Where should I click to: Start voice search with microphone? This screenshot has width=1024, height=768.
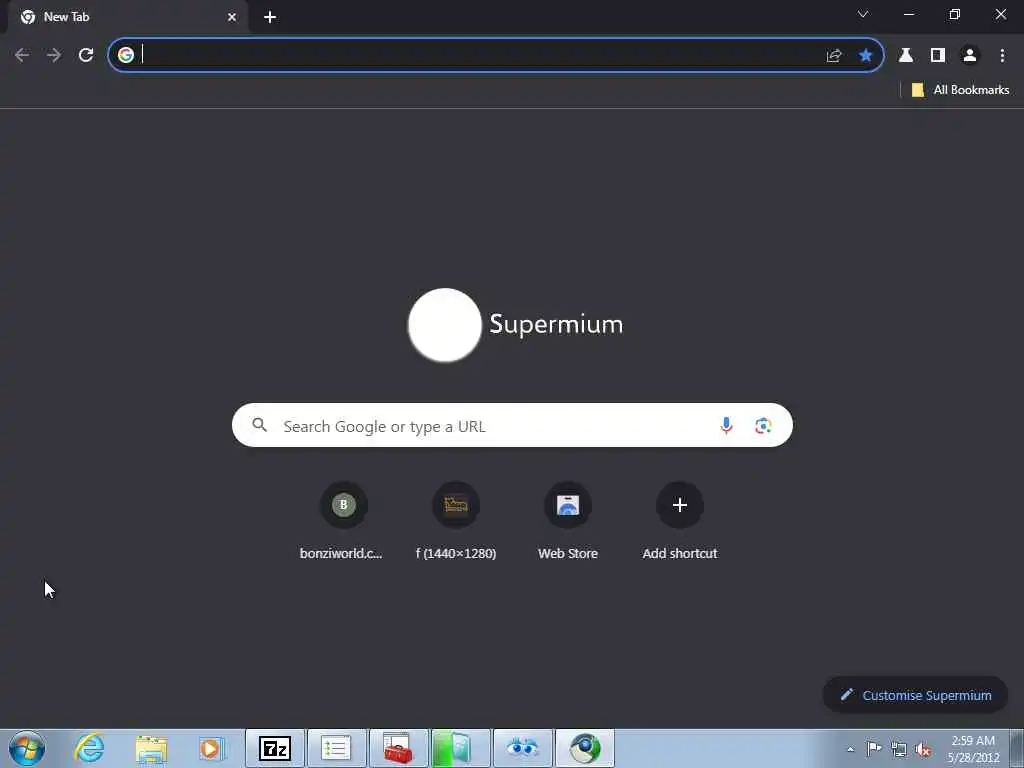pyautogui.click(x=726, y=426)
